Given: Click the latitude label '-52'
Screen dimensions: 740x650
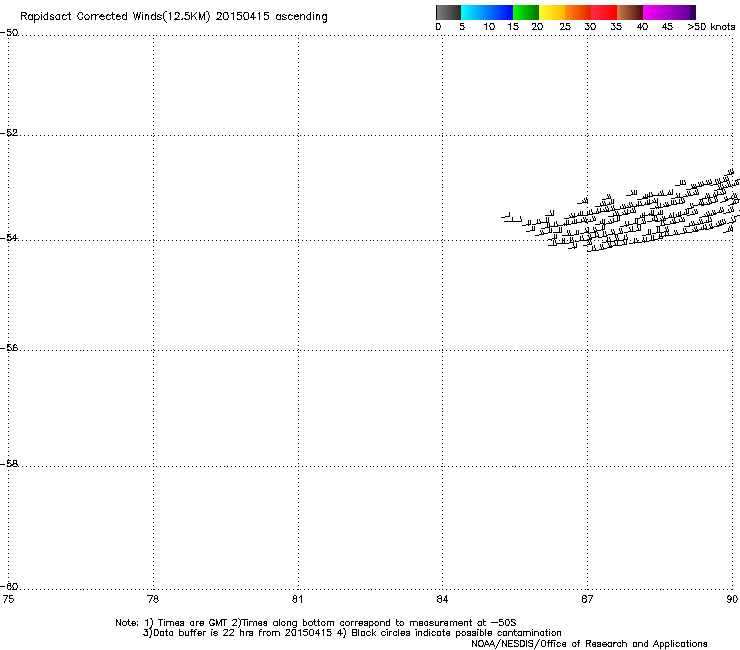Looking at the screenshot, I should coord(9,133).
